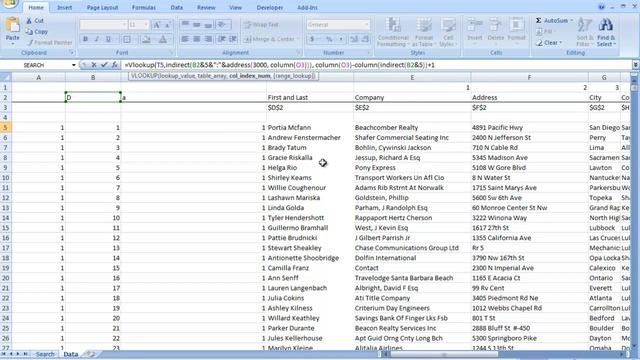Screen dimensions: 640x360
Task: Select row 12 header
Action: tap(6, 198)
